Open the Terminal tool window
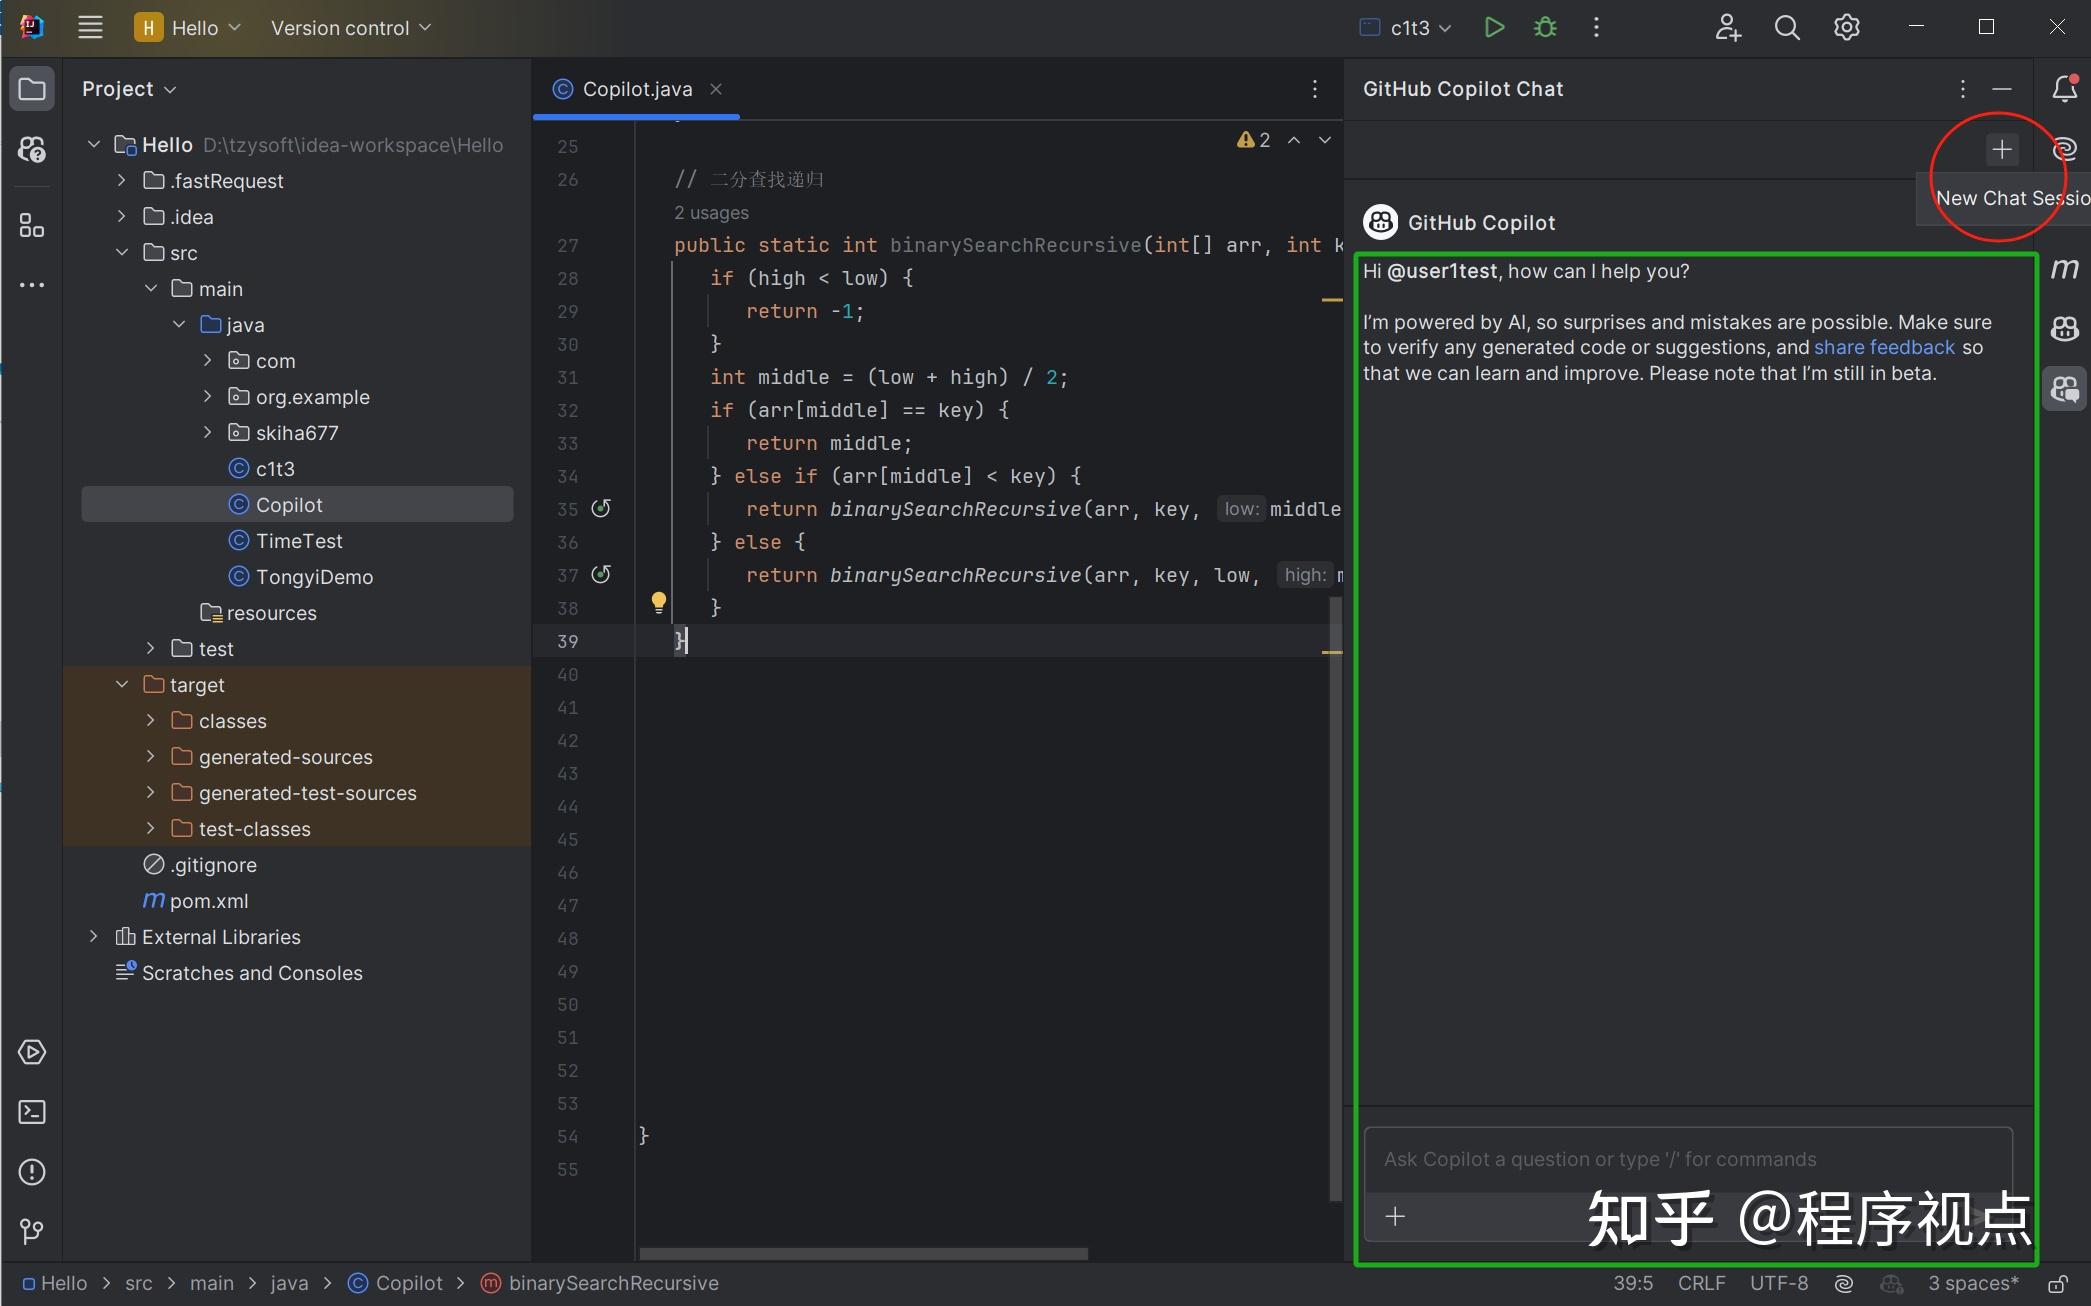2091x1306 pixels. [x=31, y=1111]
